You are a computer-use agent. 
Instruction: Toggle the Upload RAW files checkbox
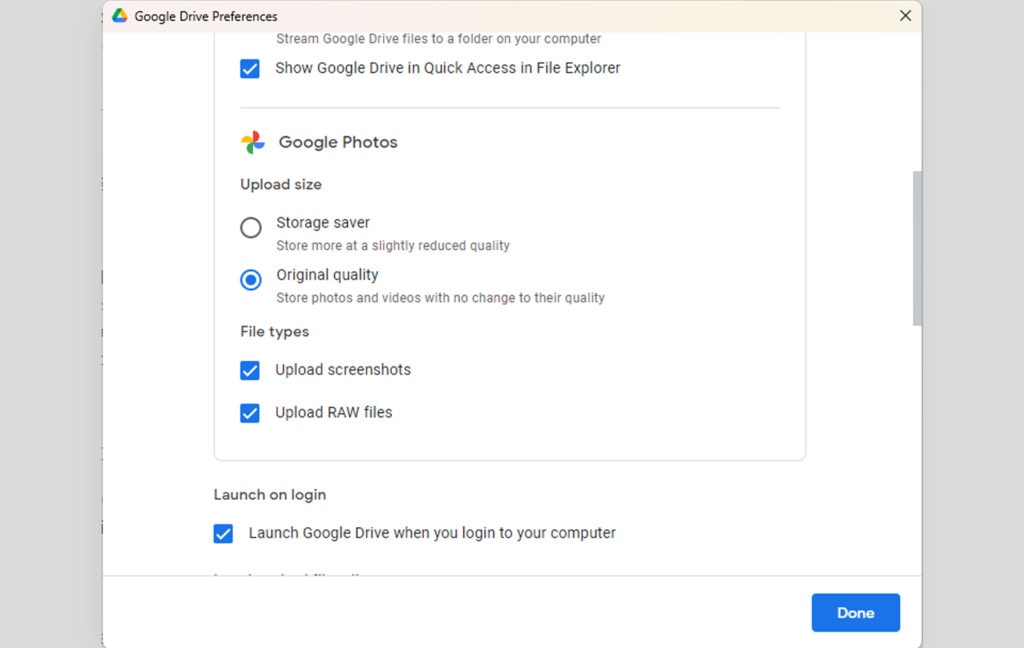pos(249,413)
